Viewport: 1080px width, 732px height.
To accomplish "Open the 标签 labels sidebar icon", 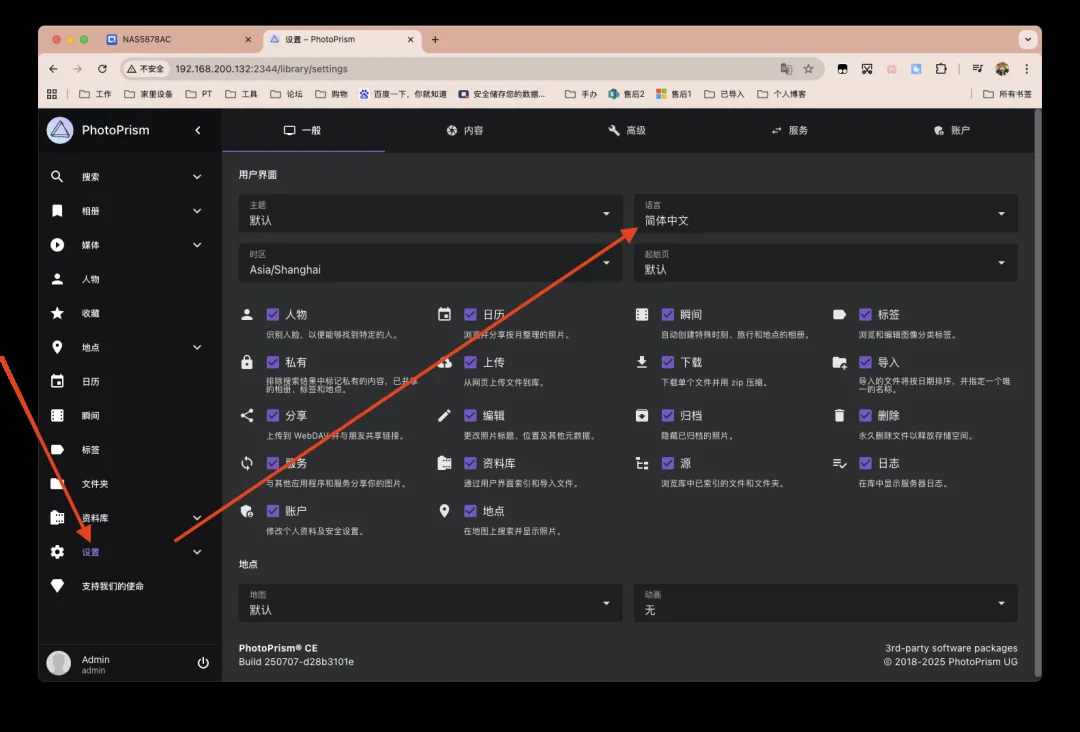I will click(58, 450).
